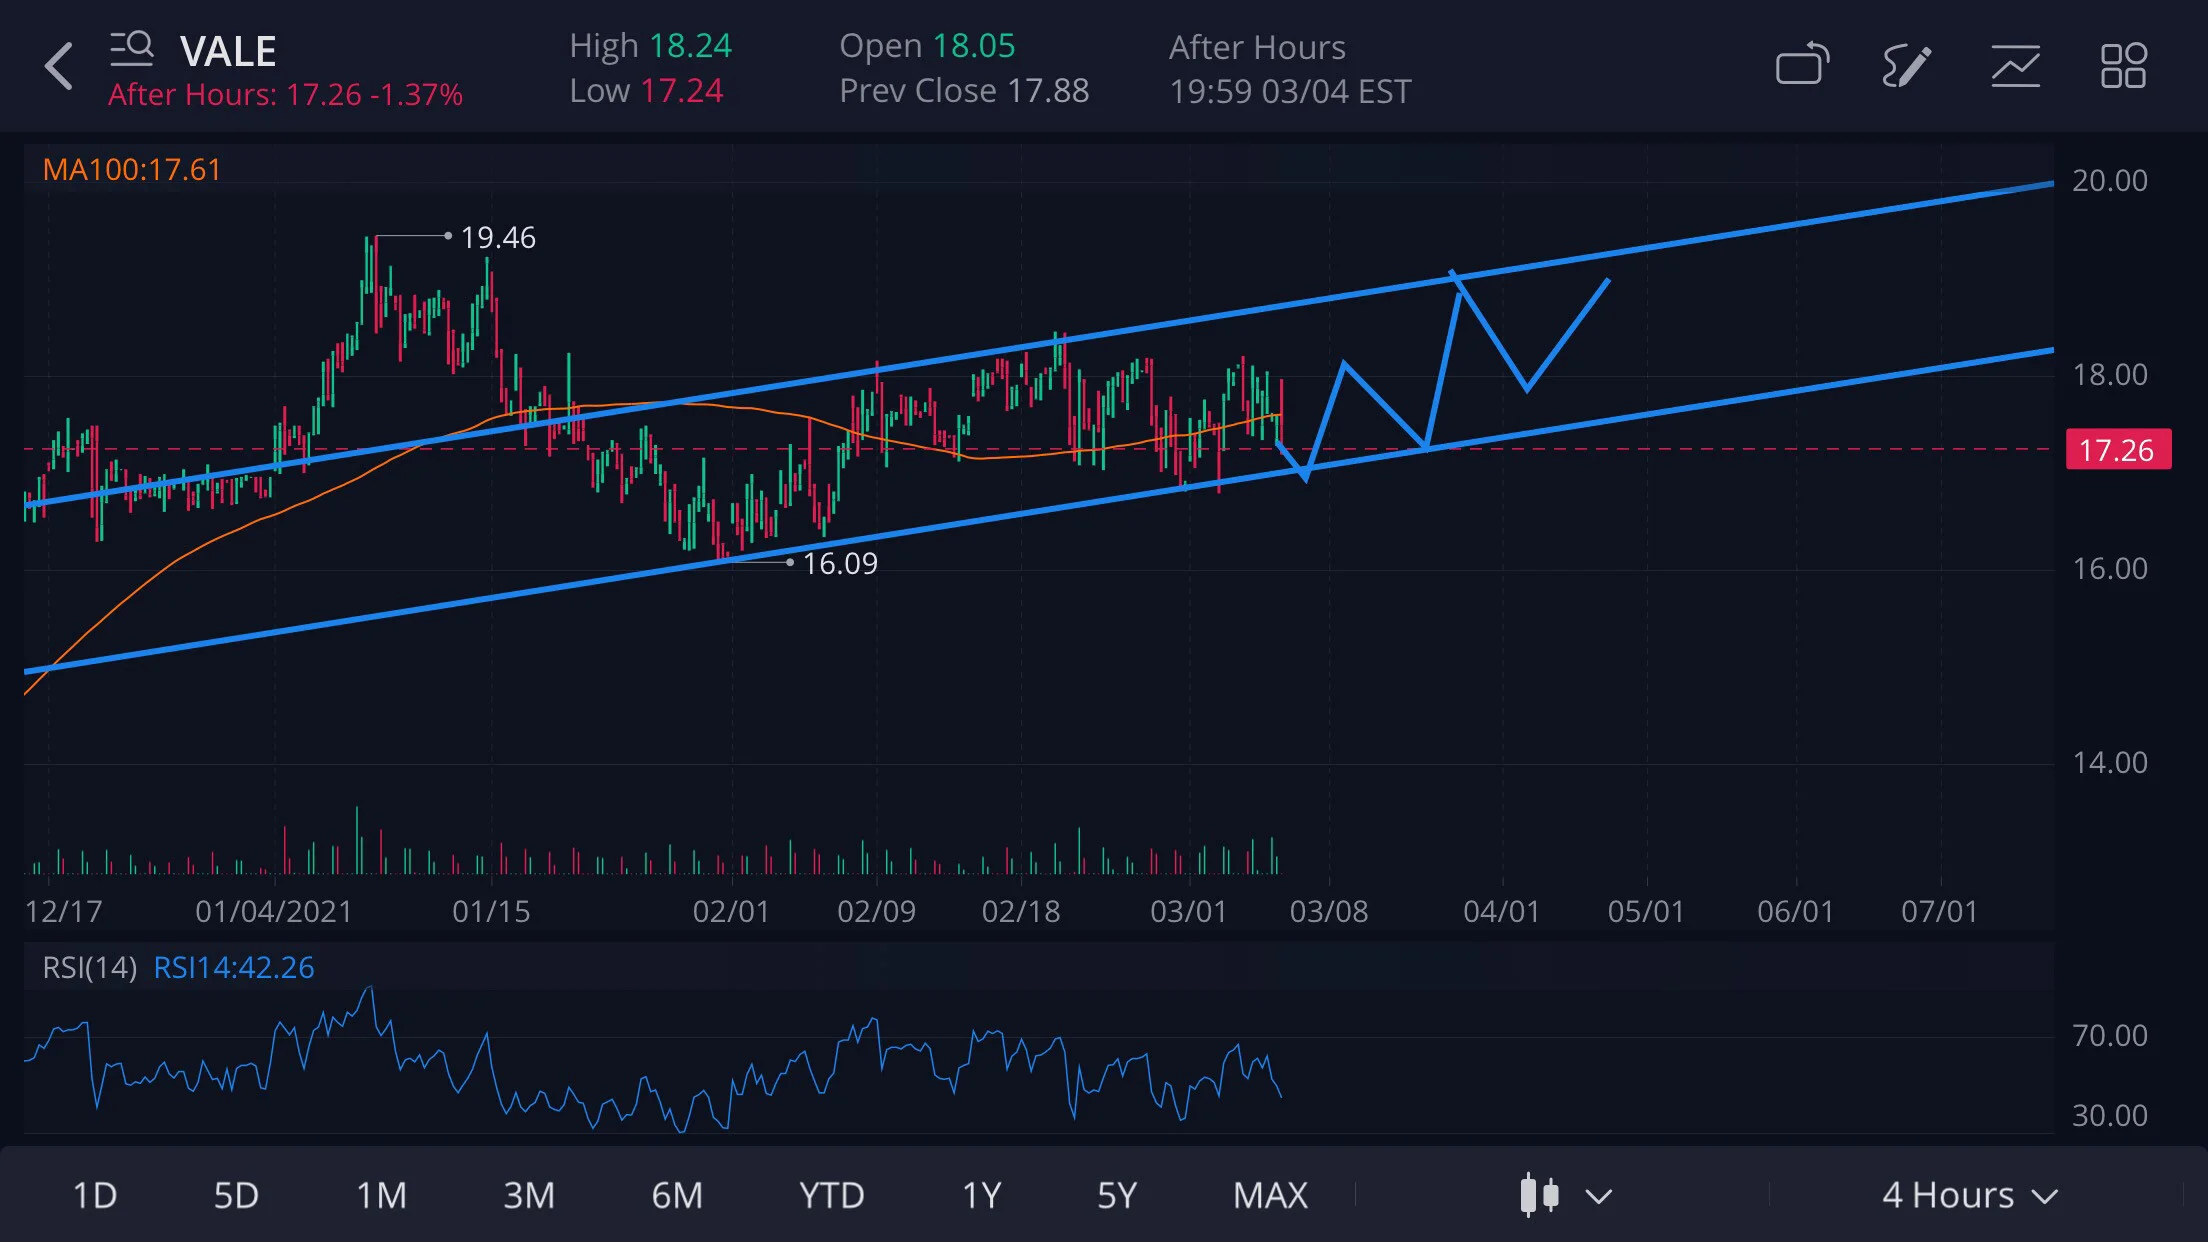The height and width of the screenshot is (1242, 2208).
Task: Tap the VALE ticker name
Action: point(228,51)
